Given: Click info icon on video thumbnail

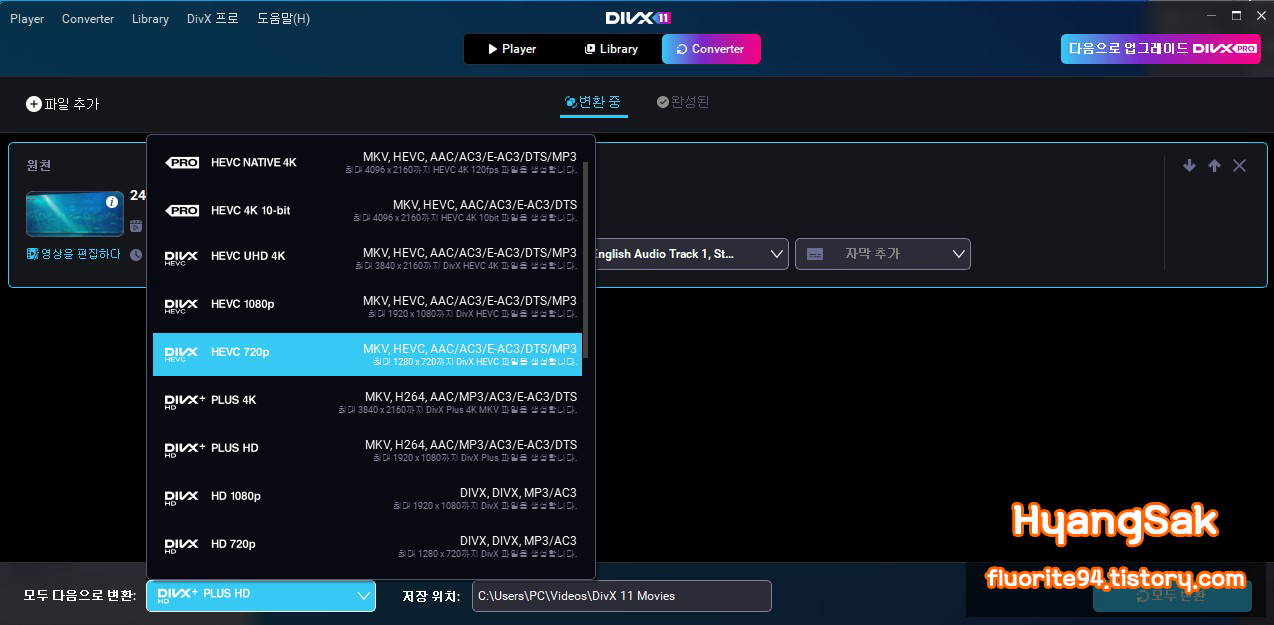Looking at the screenshot, I should coord(112,202).
